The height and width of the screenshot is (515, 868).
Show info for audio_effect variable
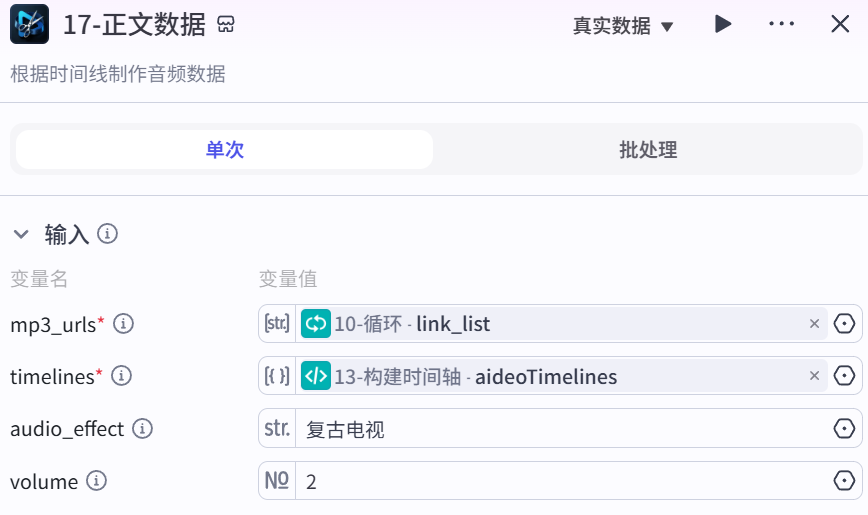point(142,429)
